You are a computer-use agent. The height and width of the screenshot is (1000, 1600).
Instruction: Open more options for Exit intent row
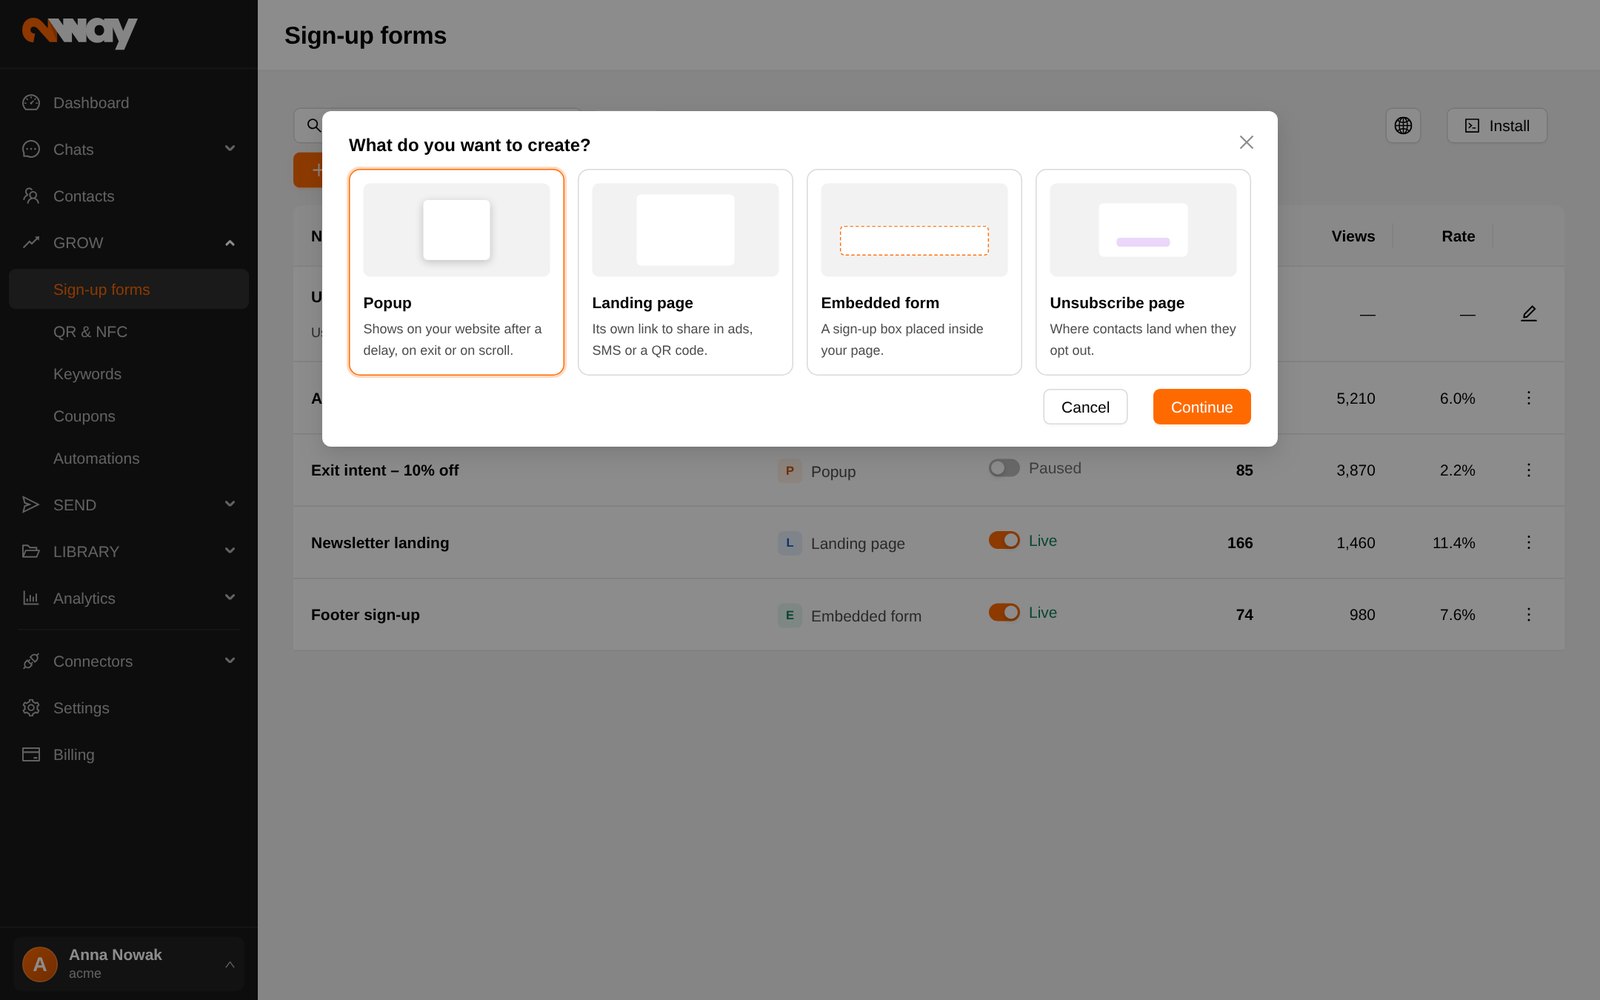pos(1528,470)
